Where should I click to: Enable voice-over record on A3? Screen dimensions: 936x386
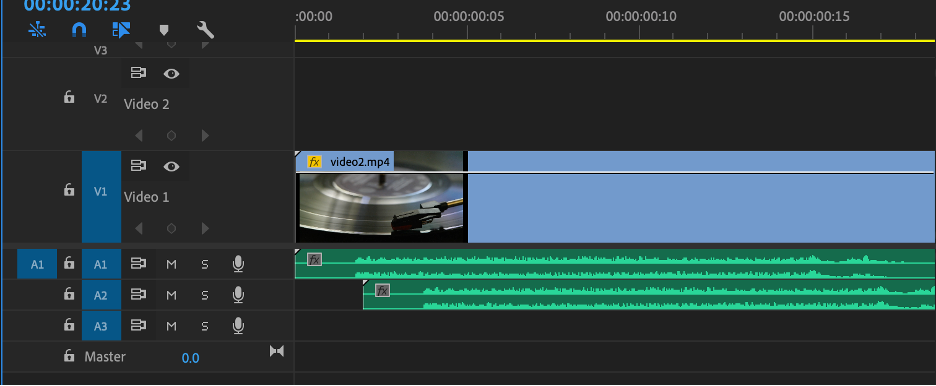pyautogui.click(x=238, y=326)
